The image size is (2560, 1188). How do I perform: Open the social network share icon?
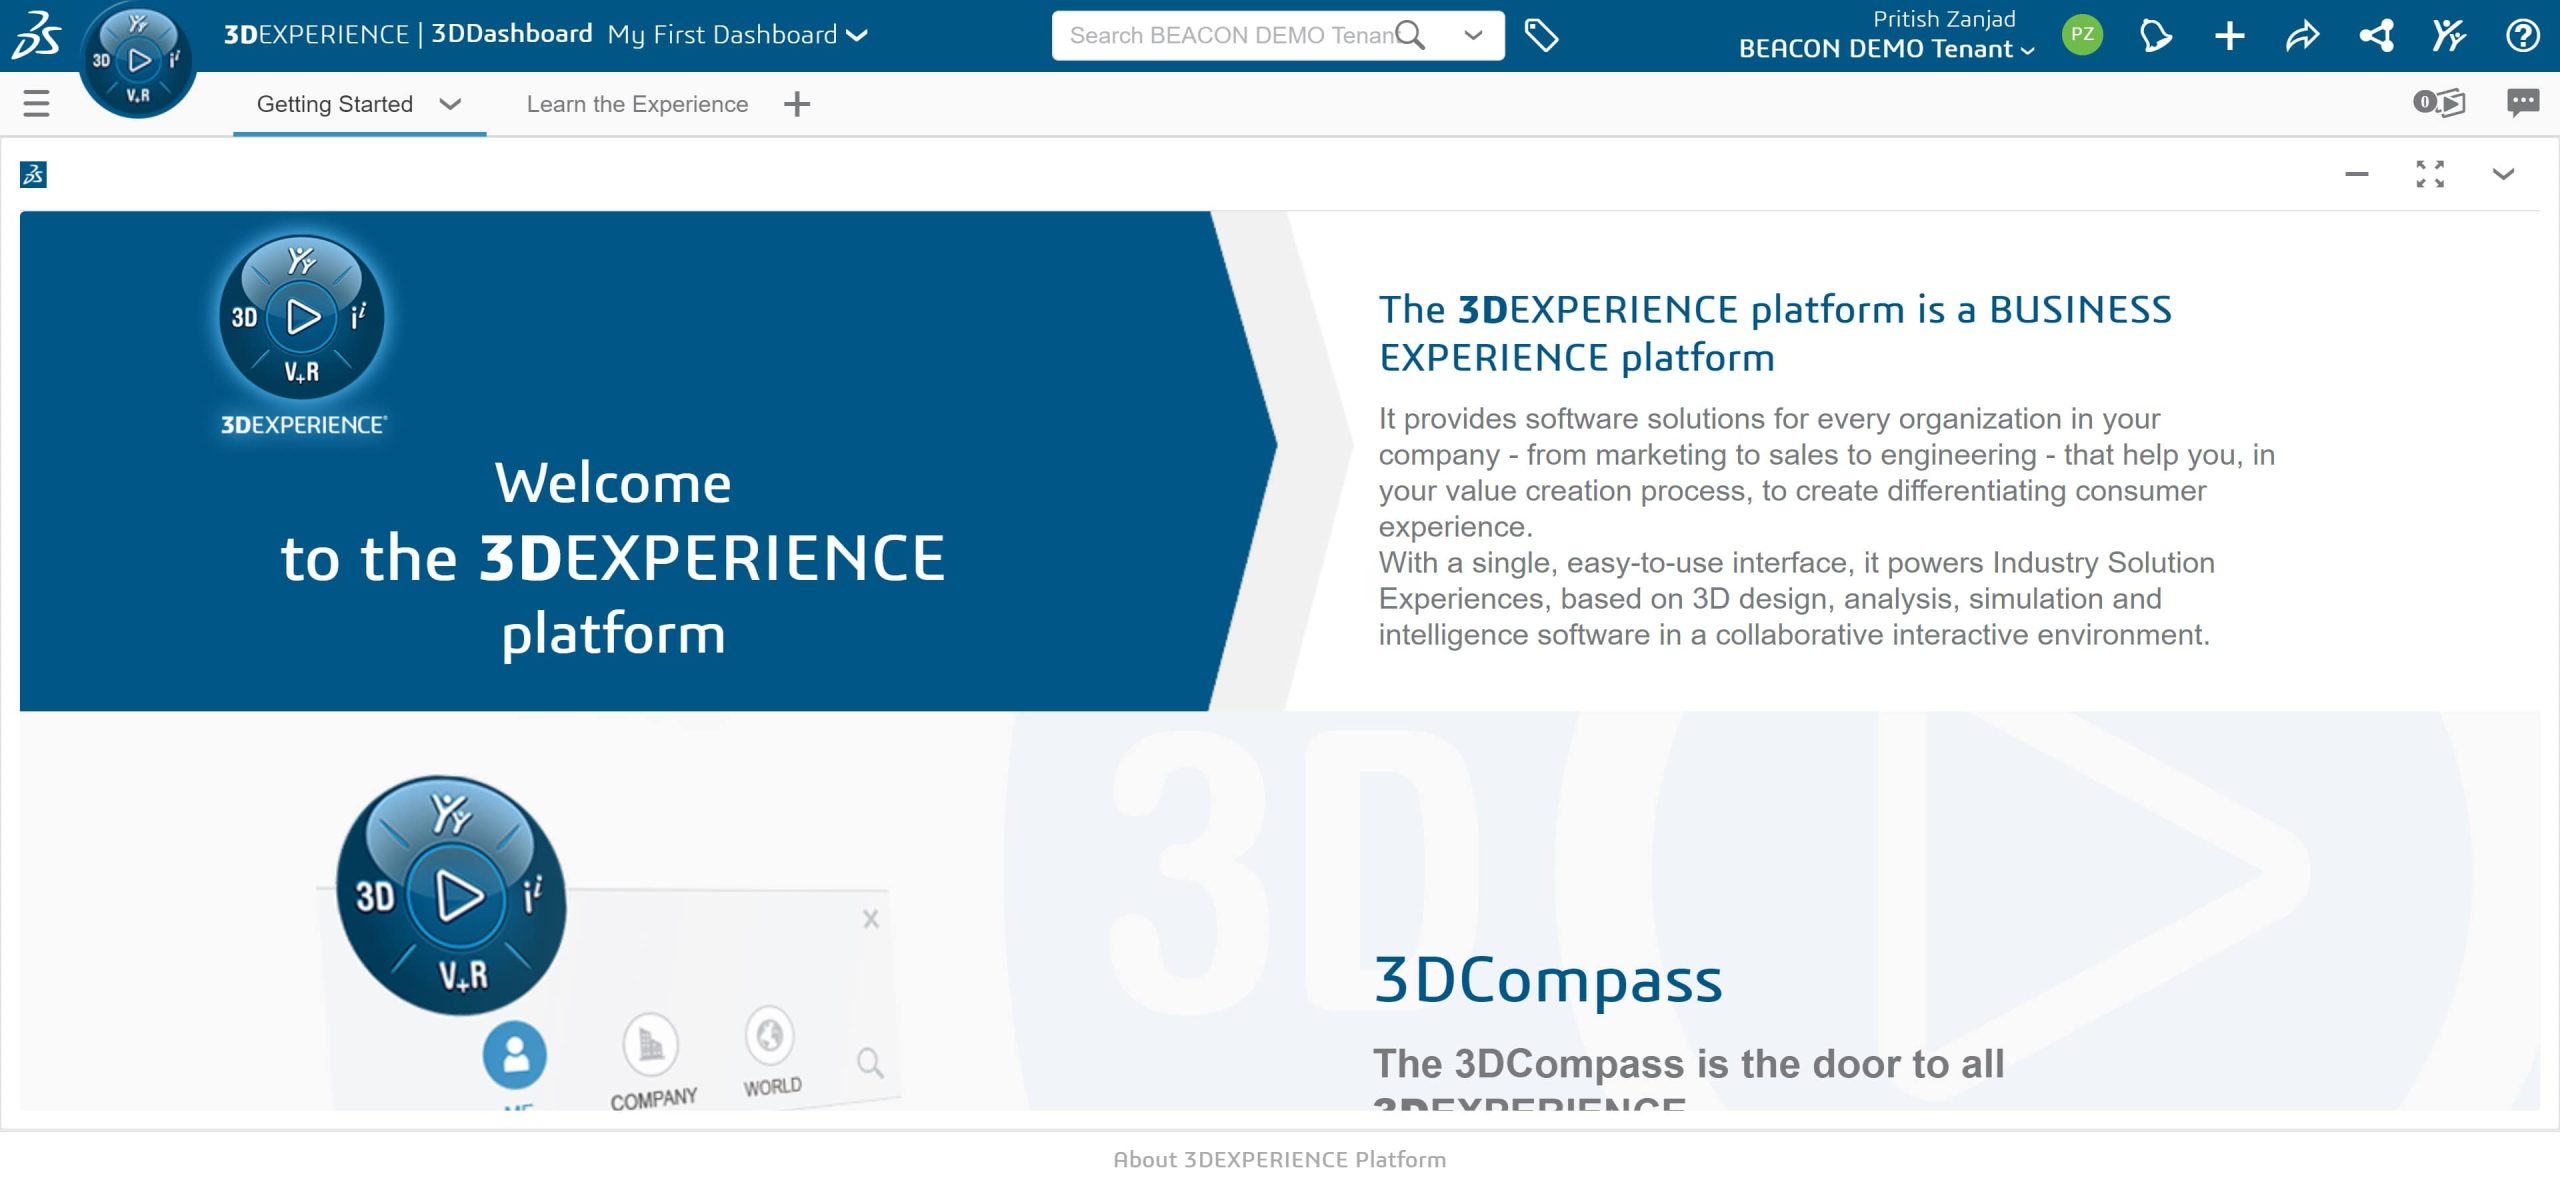pyautogui.click(x=2376, y=36)
